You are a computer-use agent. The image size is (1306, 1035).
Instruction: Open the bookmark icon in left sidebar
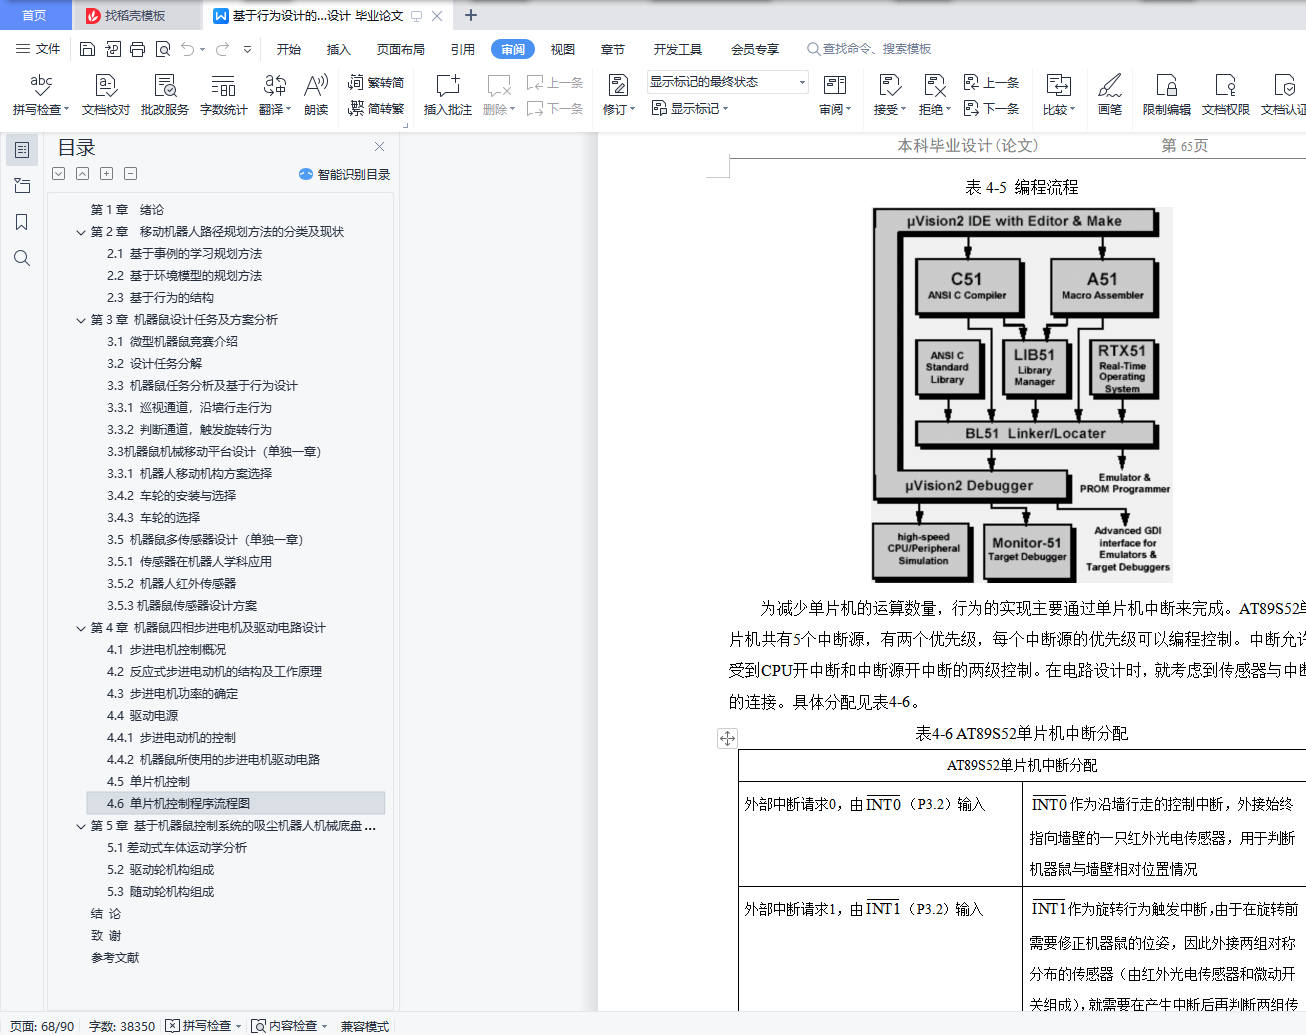point(22,222)
